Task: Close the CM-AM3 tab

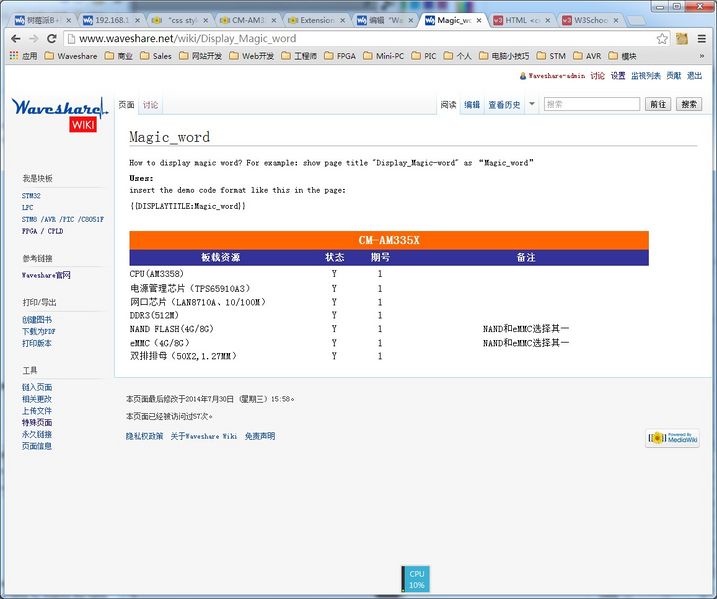Action: [273, 21]
